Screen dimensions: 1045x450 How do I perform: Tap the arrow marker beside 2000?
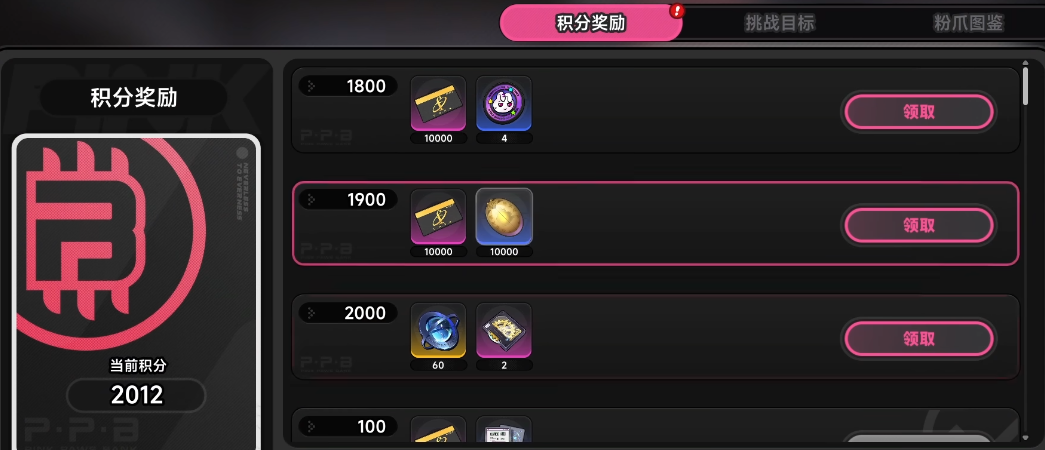pyautogui.click(x=312, y=313)
